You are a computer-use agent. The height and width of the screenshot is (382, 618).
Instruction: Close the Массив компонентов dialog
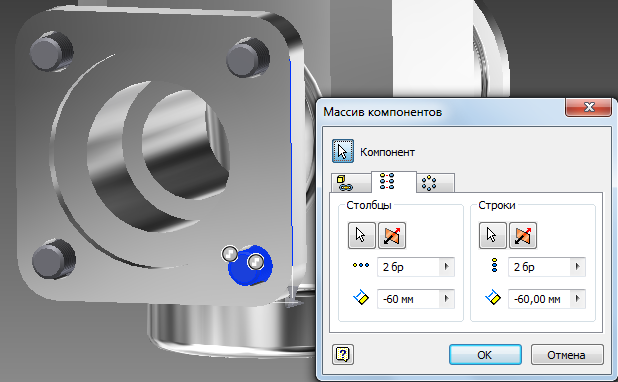[589, 107]
